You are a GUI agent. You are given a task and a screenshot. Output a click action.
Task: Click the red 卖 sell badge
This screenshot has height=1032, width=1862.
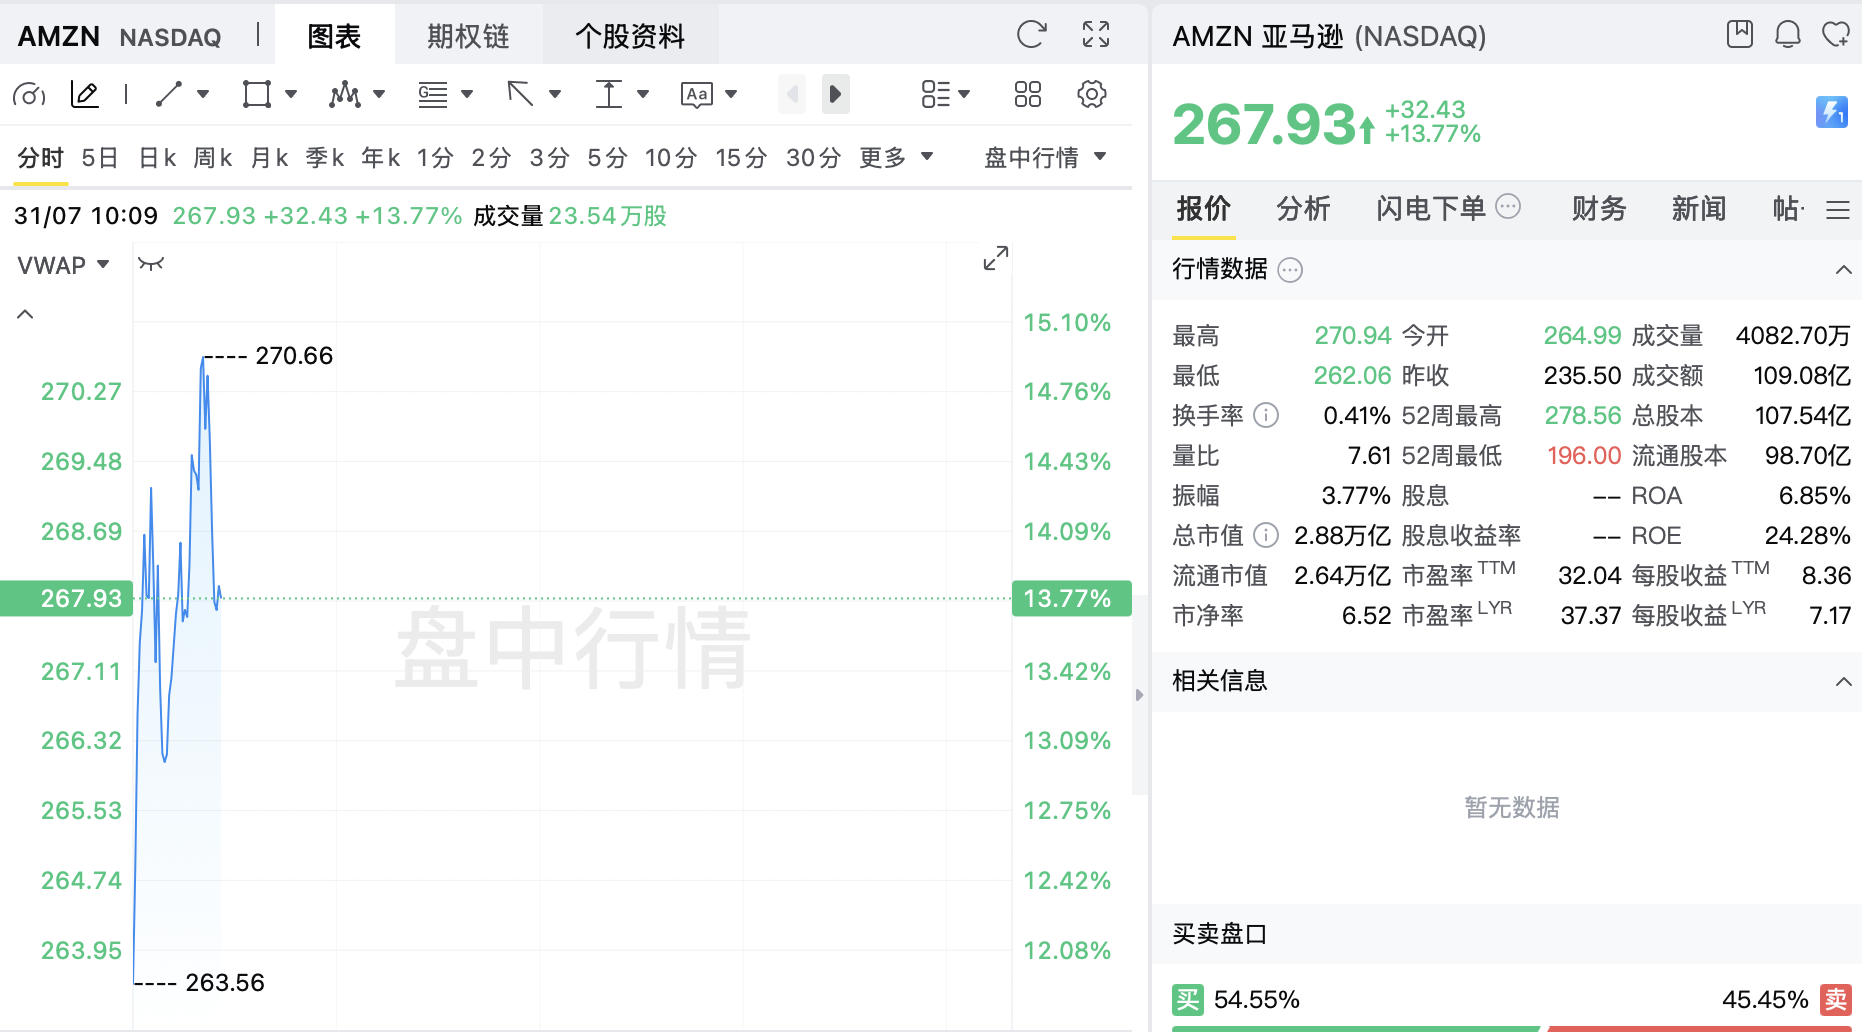point(1835,999)
